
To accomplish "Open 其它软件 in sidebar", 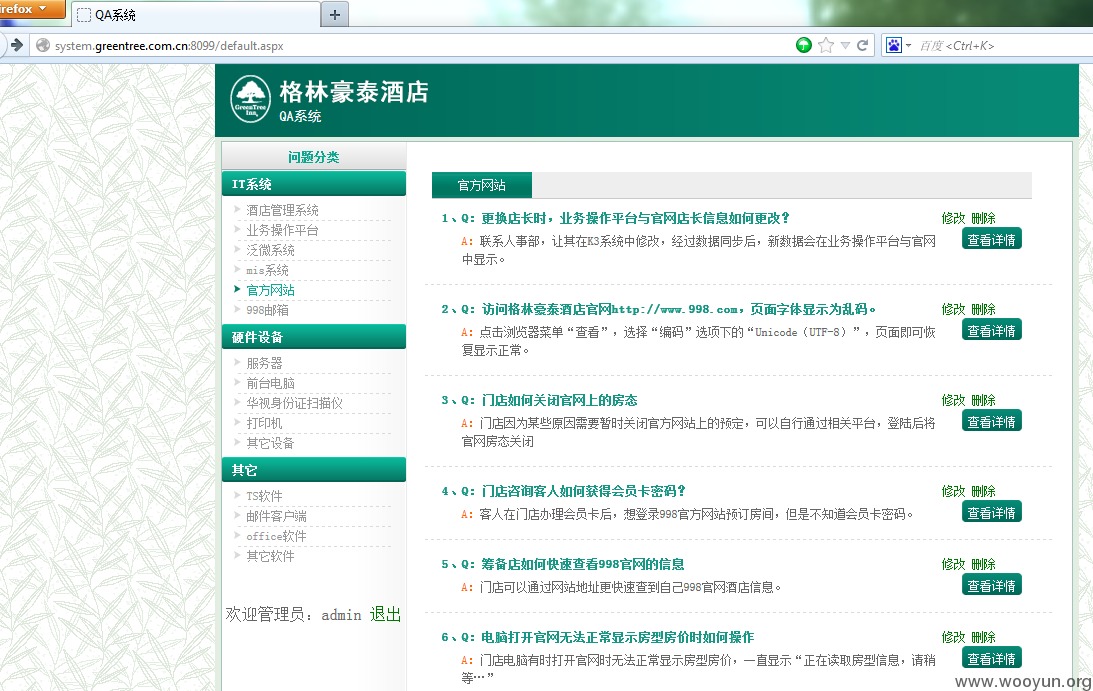I will click(x=270, y=556).
